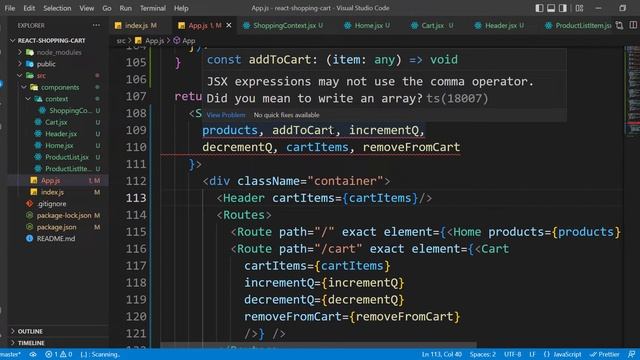Click line number 113 in gutter

136,198
